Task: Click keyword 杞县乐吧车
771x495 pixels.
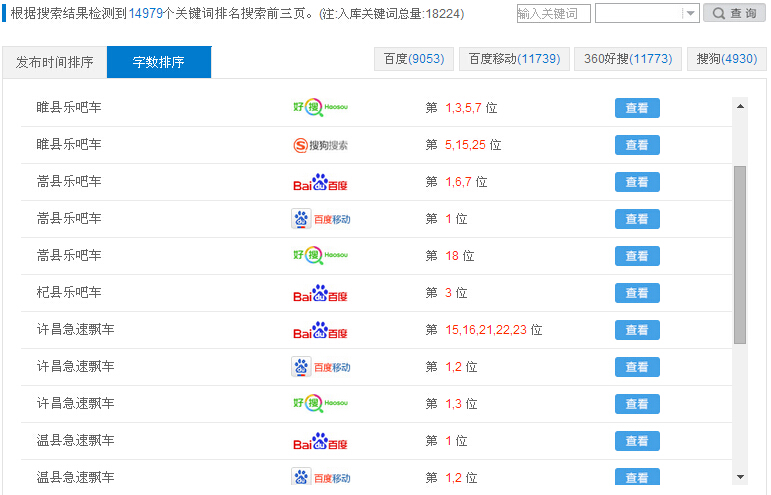Action: point(69,292)
